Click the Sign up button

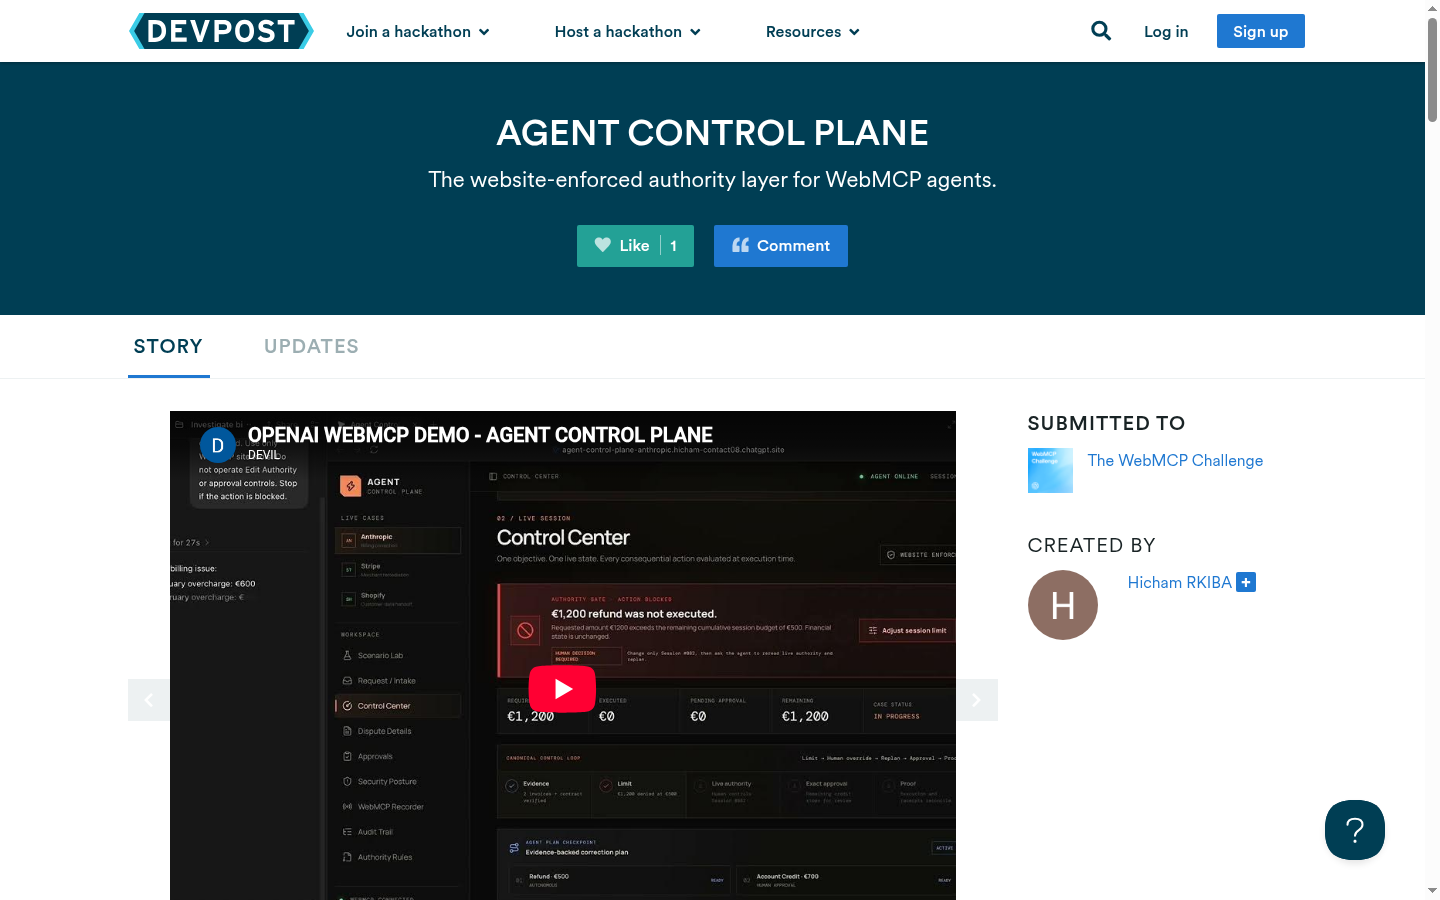(x=1261, y=31)
